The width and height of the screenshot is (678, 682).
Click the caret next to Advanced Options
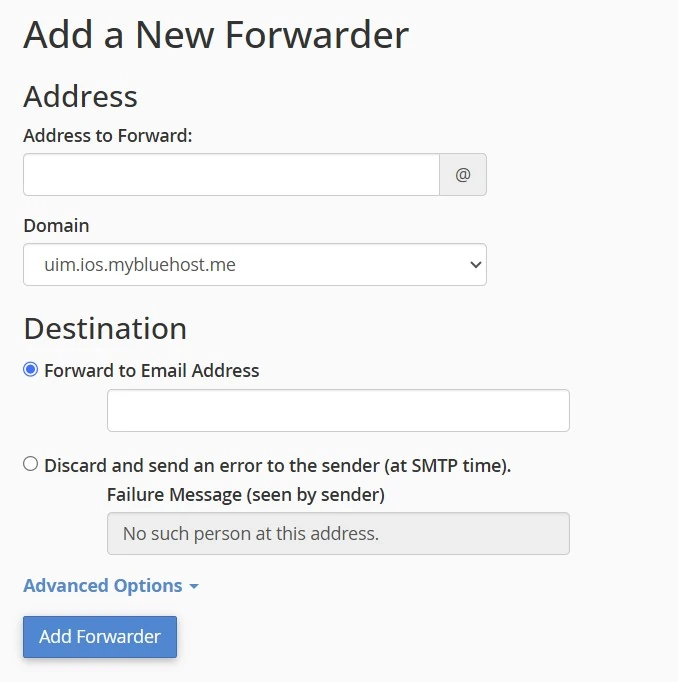point(194,586)
